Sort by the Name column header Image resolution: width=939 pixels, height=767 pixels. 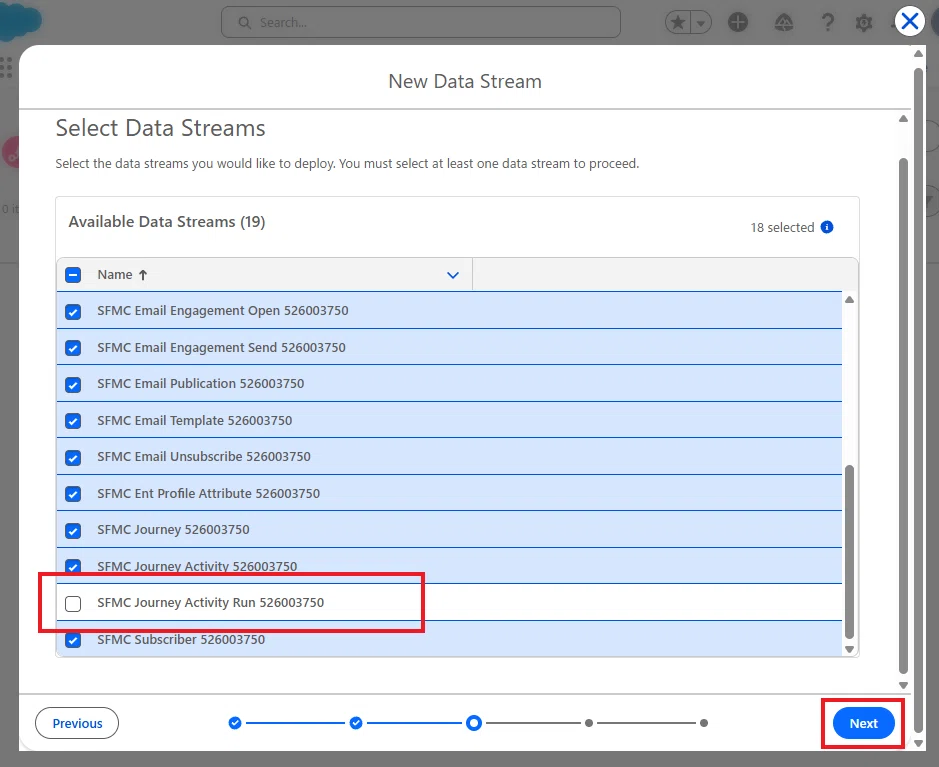click(122, 275)
